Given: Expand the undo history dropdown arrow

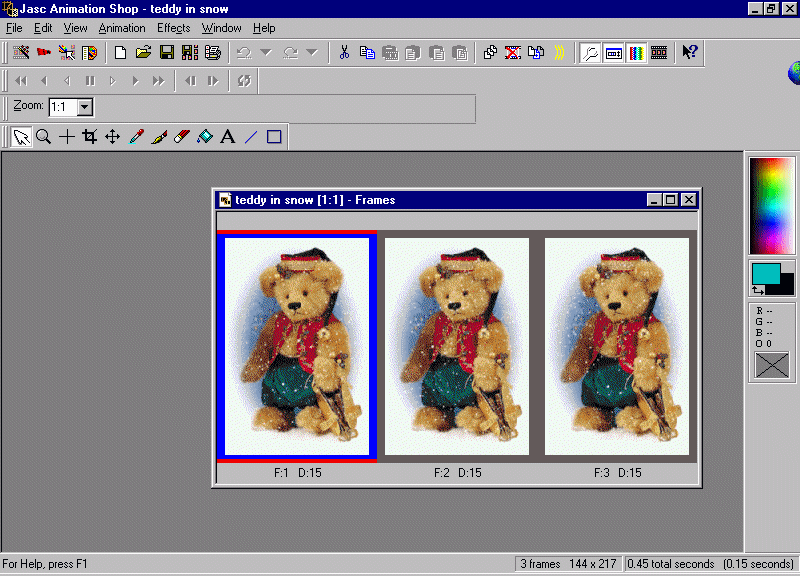Looking at the screenshot, I should pos(265,53).
